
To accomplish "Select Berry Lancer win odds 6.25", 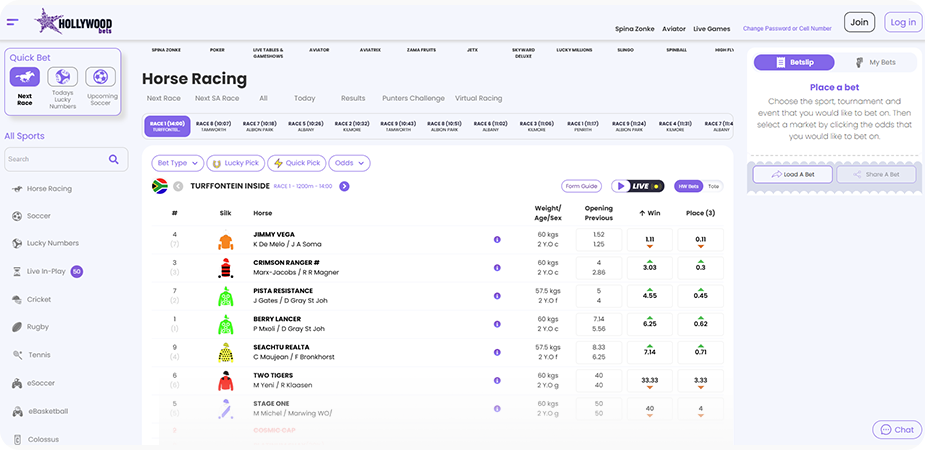I will [x=650, y=324].
